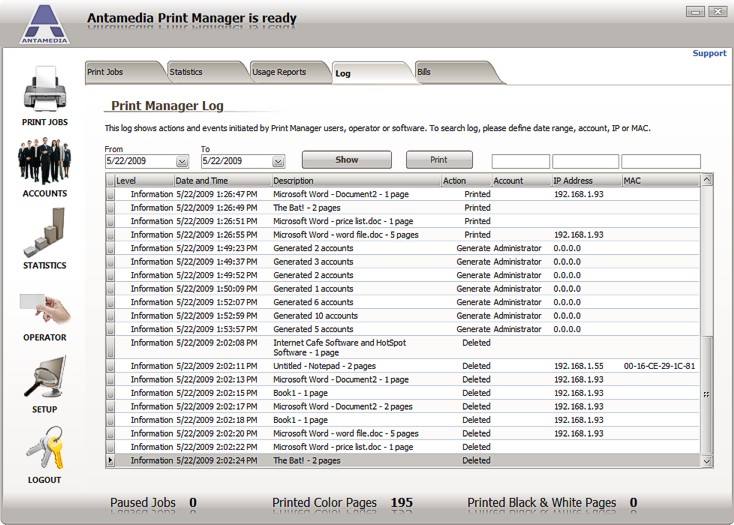The image size is (734, 525).
Task: Click the MAC filter input field
Action: coord(661,161)
